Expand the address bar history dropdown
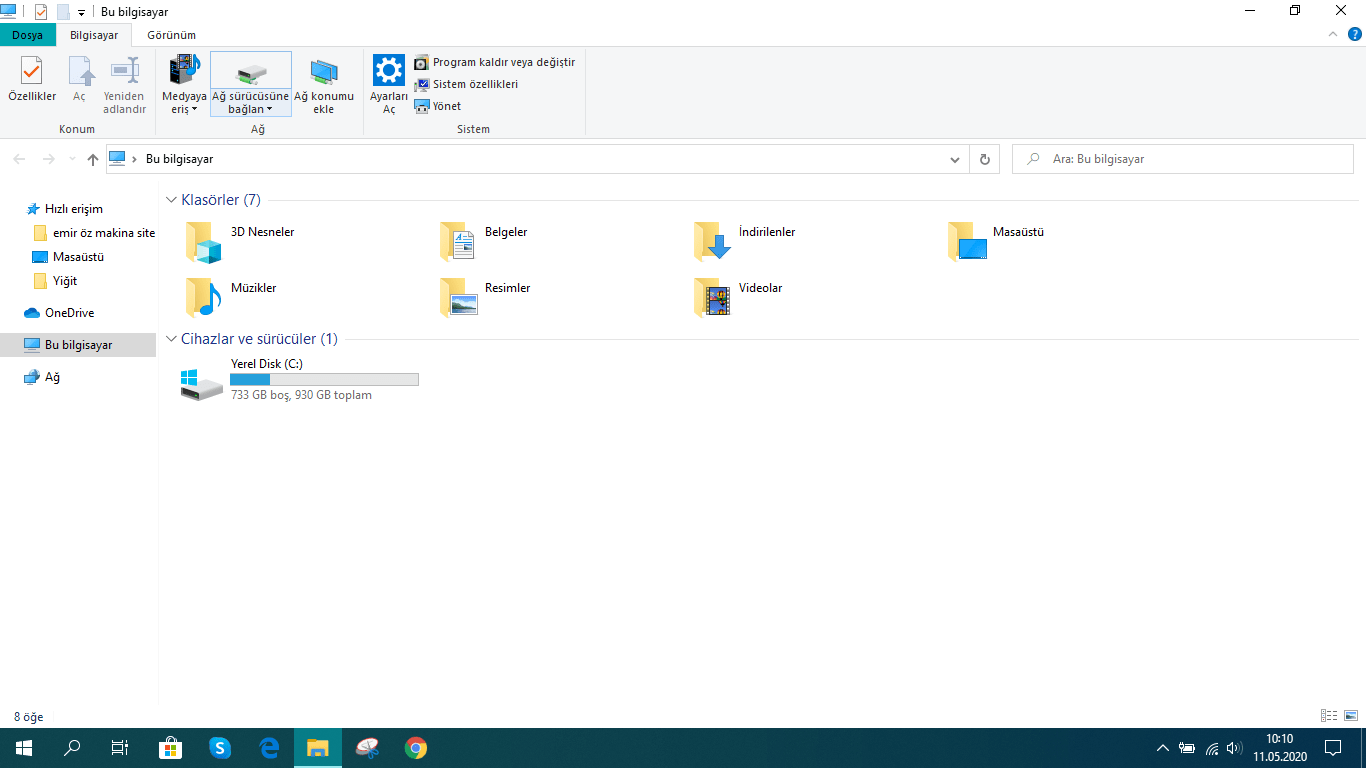 (954, 159)
